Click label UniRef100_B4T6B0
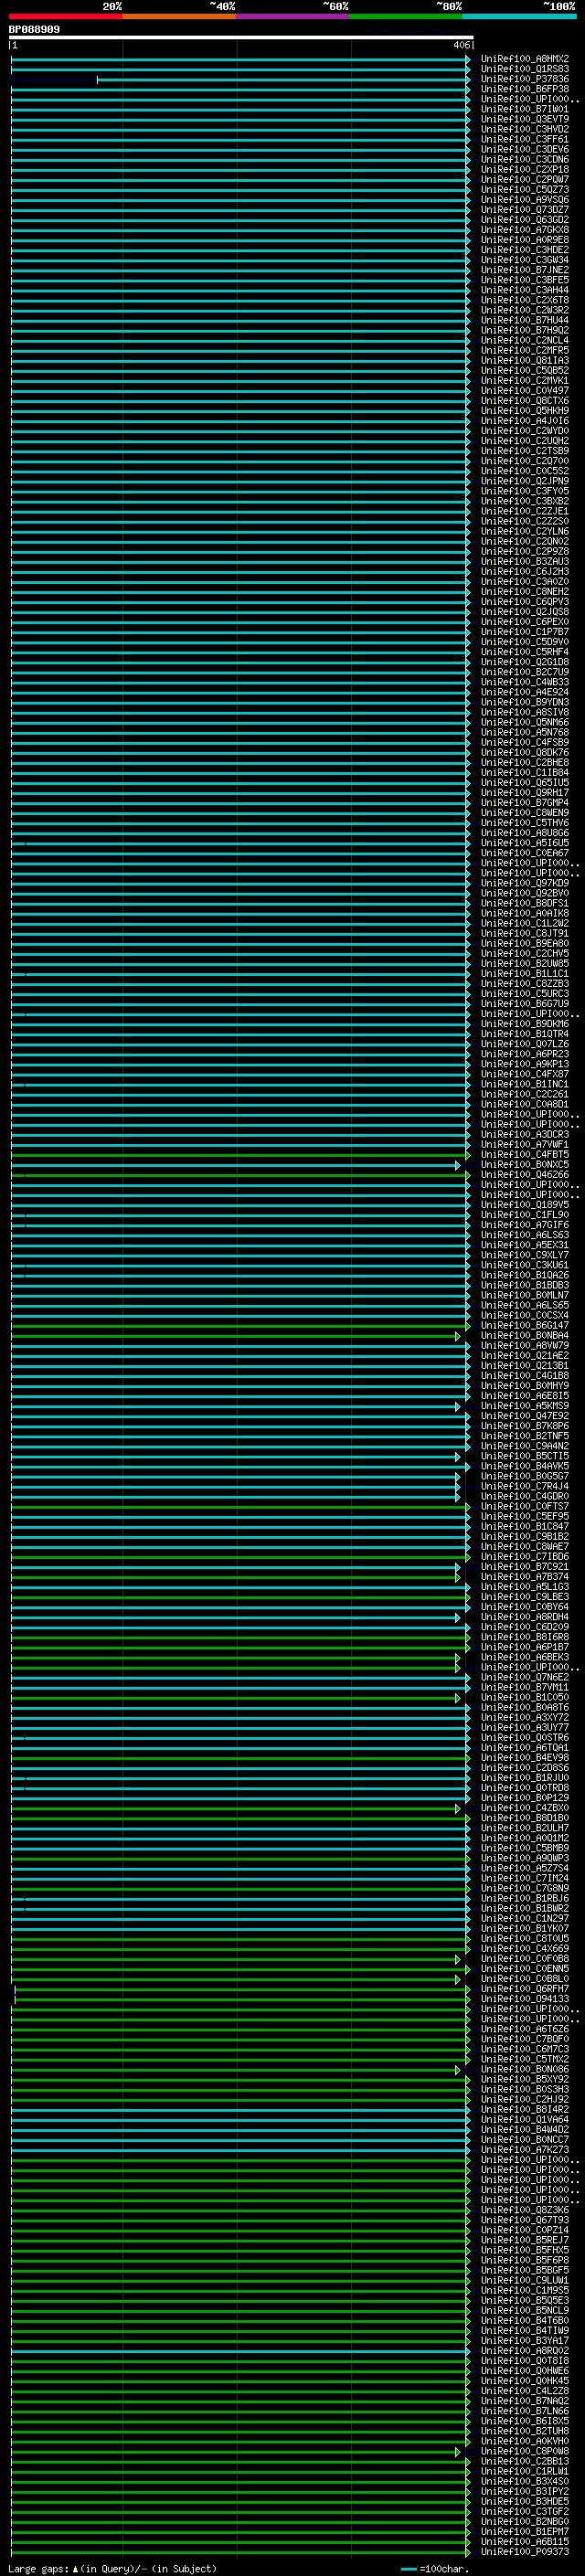 pos(525,2320)
